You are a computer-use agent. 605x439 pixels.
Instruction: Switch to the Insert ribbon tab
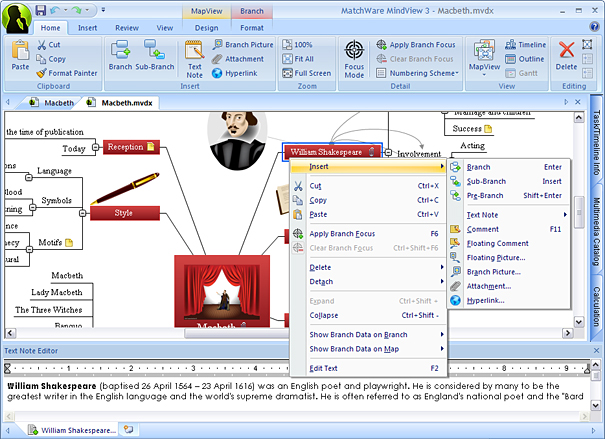(x=88, y=28)
